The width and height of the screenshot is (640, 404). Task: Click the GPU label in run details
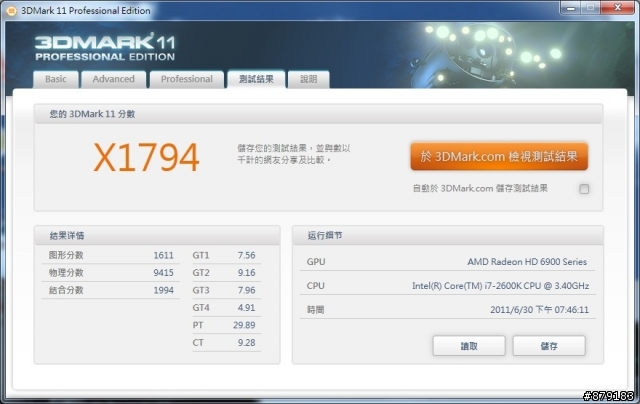pyautogui.click(x=316, y=262)
